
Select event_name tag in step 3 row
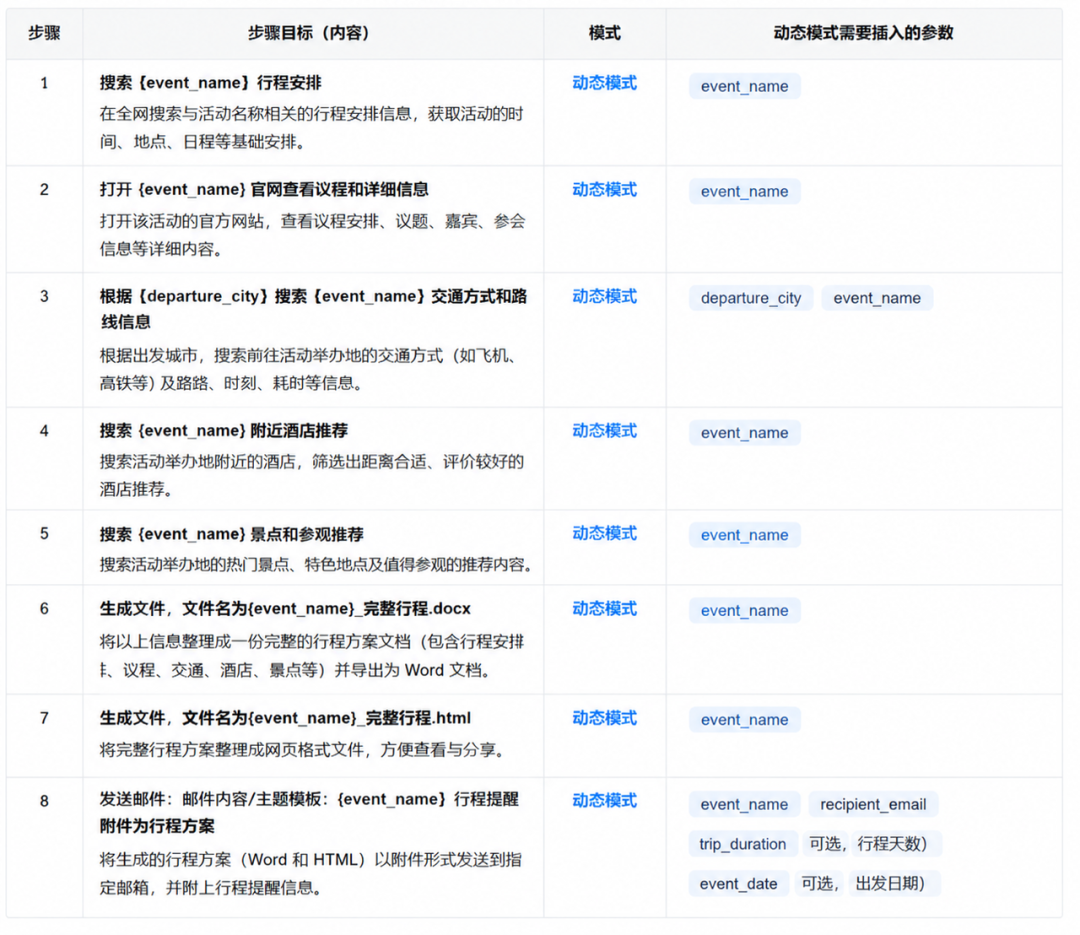877,298
